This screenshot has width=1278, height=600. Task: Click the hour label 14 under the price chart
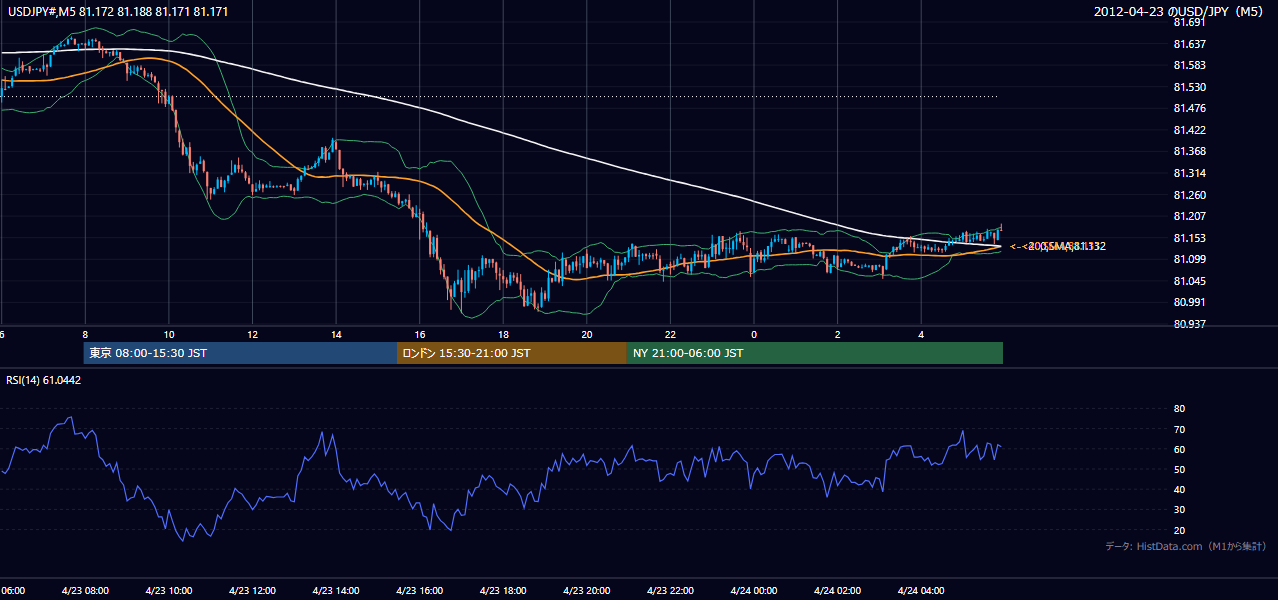336,335
